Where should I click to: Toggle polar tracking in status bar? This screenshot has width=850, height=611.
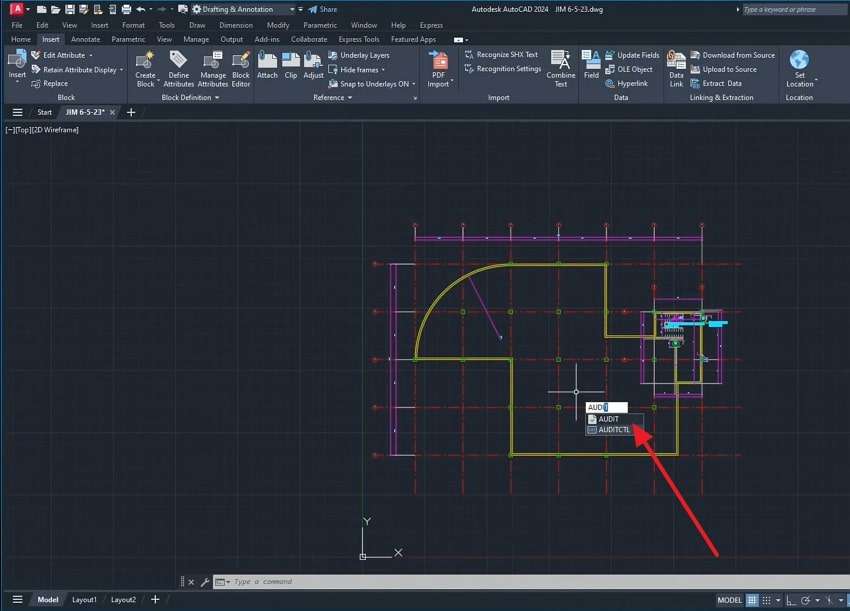tap(806, 600)
